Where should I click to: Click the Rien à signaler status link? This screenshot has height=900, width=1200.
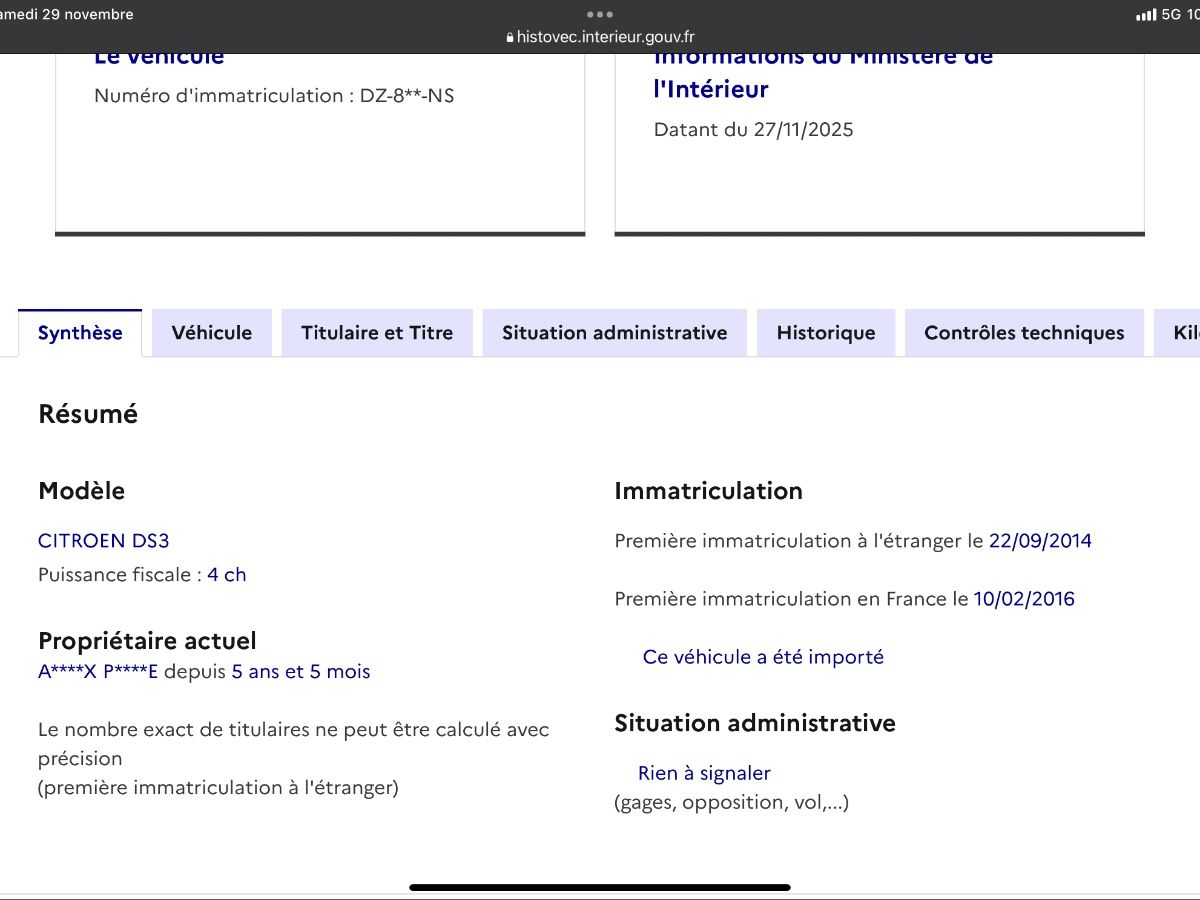coord(704,772)
